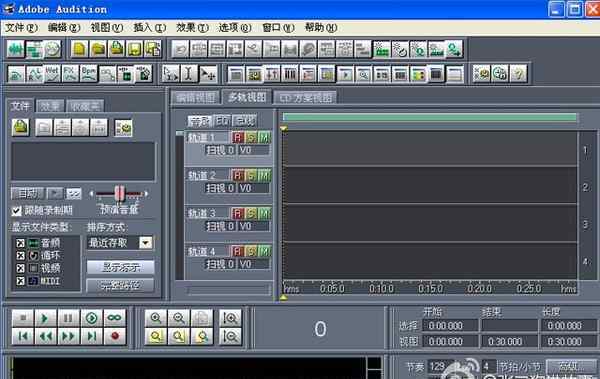Click the horizontal zoom-in magnifier icon
The width and height of the screenshot is (600, 379).
(155, 318)
